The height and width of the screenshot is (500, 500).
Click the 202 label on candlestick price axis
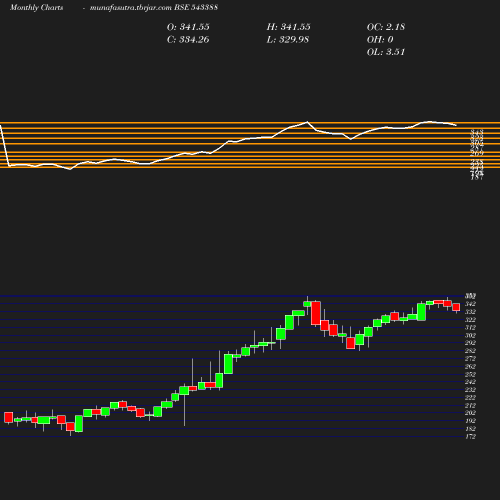click(x=470, y=413)
